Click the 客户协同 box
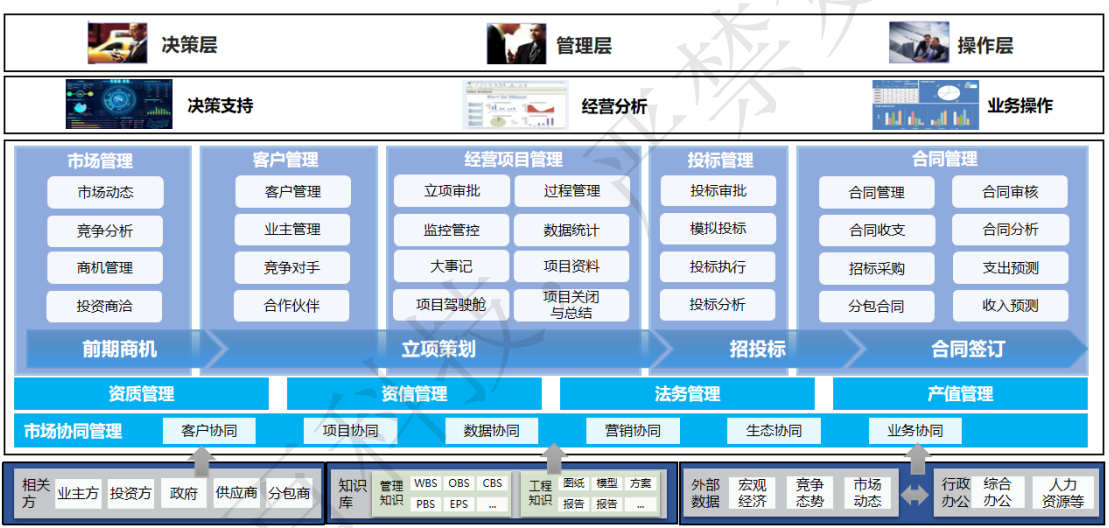The image size is (1109, 528). point(209,430)
